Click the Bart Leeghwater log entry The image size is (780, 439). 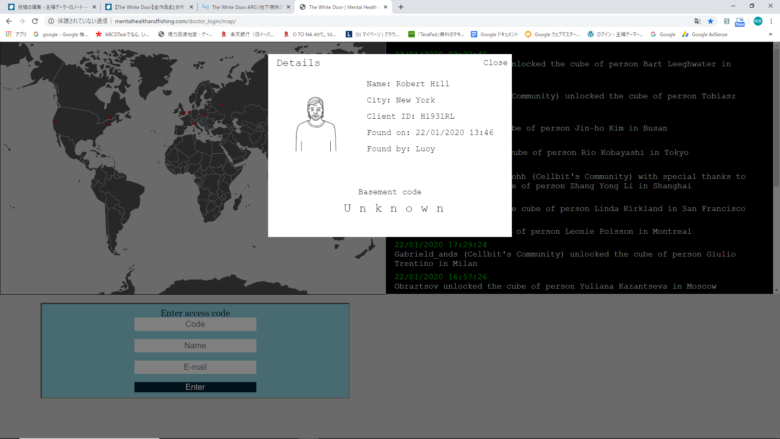click(621, 64)
